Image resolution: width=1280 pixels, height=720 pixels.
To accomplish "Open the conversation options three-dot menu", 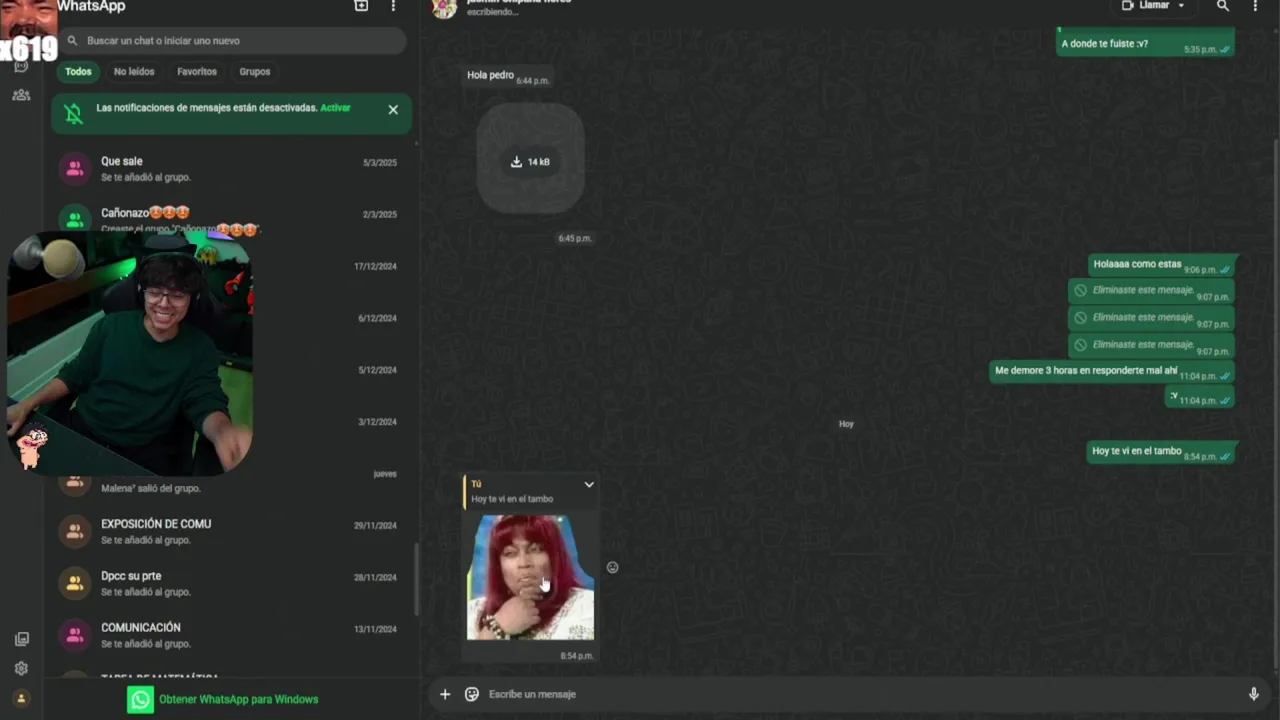I will pyautogui.click(x=1255, y=6).
